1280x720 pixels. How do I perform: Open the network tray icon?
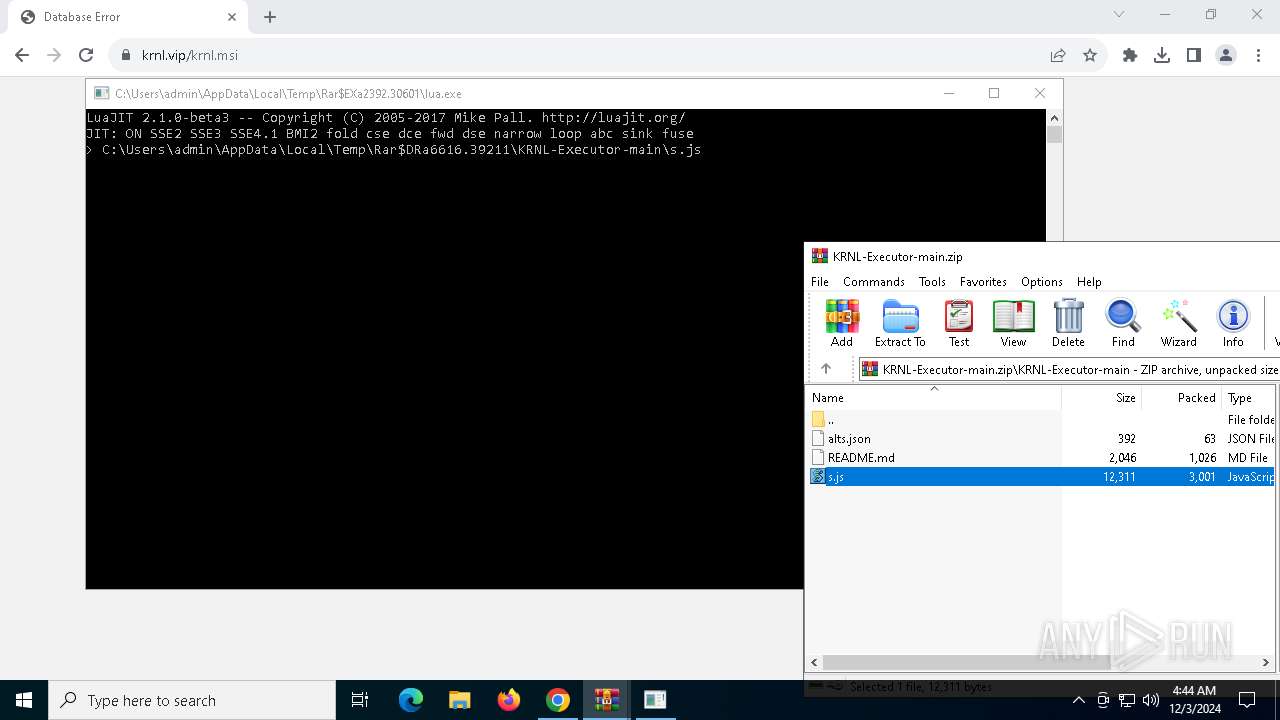(1127, 700)
